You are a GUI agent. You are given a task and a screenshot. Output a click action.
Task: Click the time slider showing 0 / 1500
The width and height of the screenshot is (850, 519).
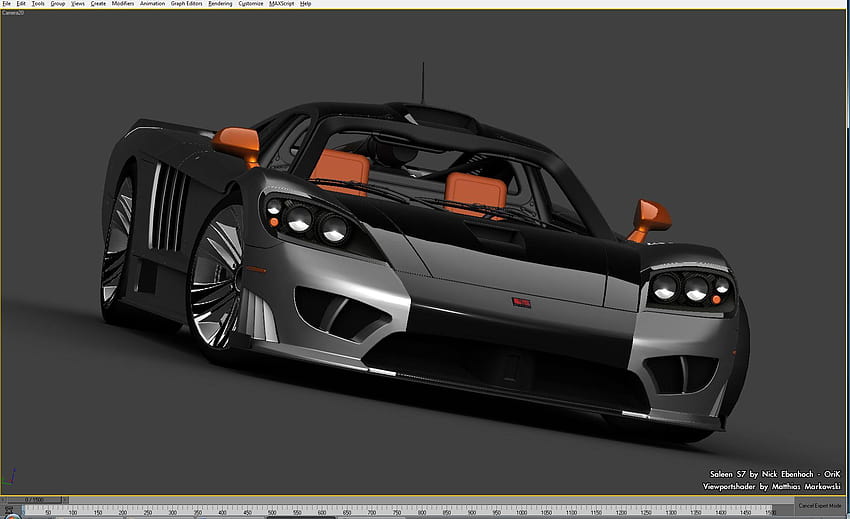(x=35, y=499)
